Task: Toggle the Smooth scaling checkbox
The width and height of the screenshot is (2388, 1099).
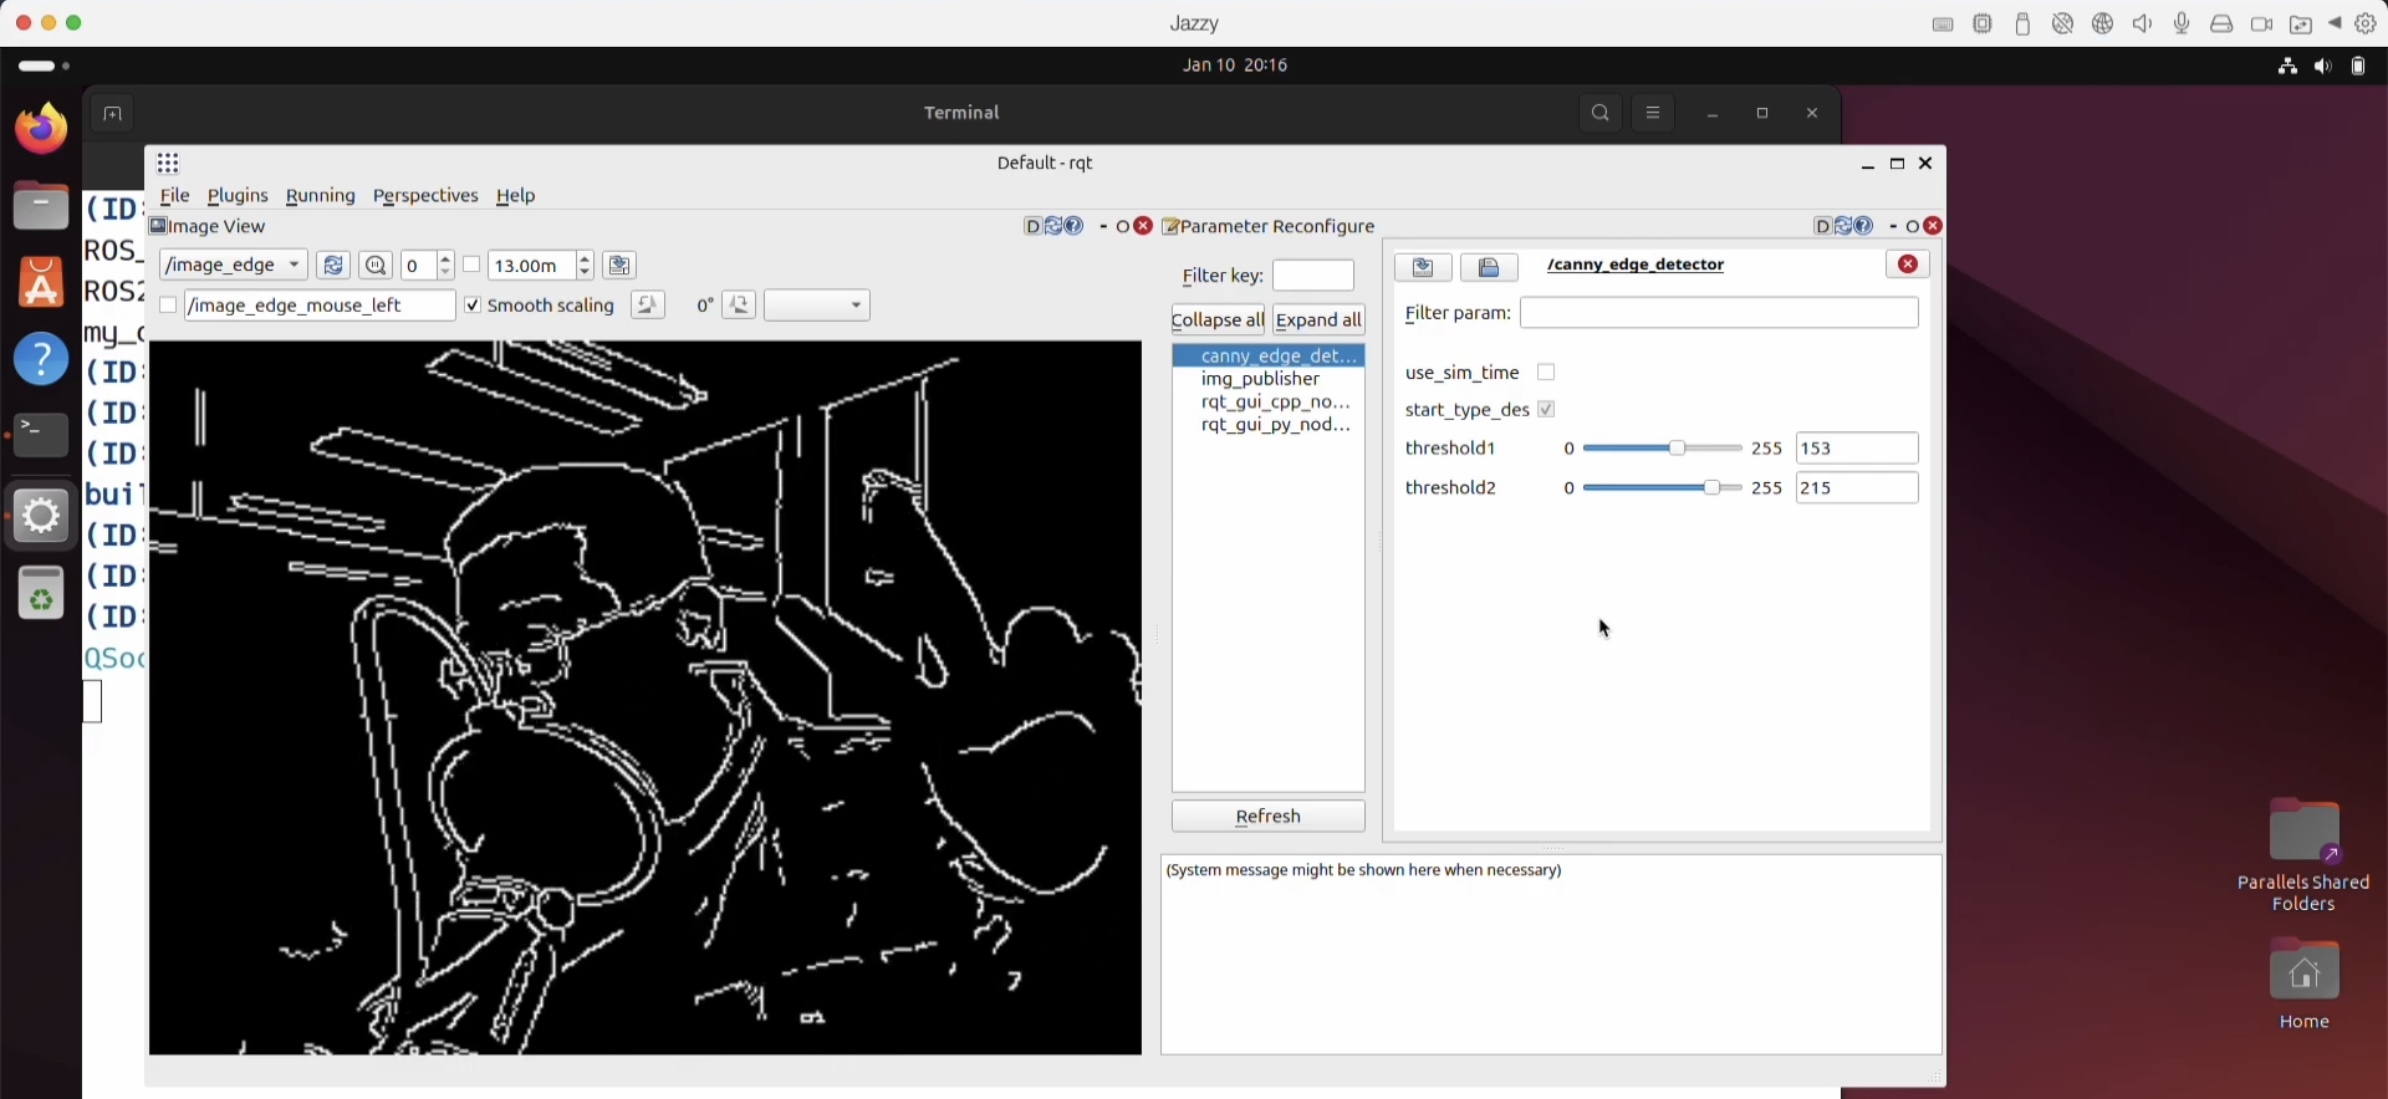Action: pyautogui.click(x=473, y=305)
